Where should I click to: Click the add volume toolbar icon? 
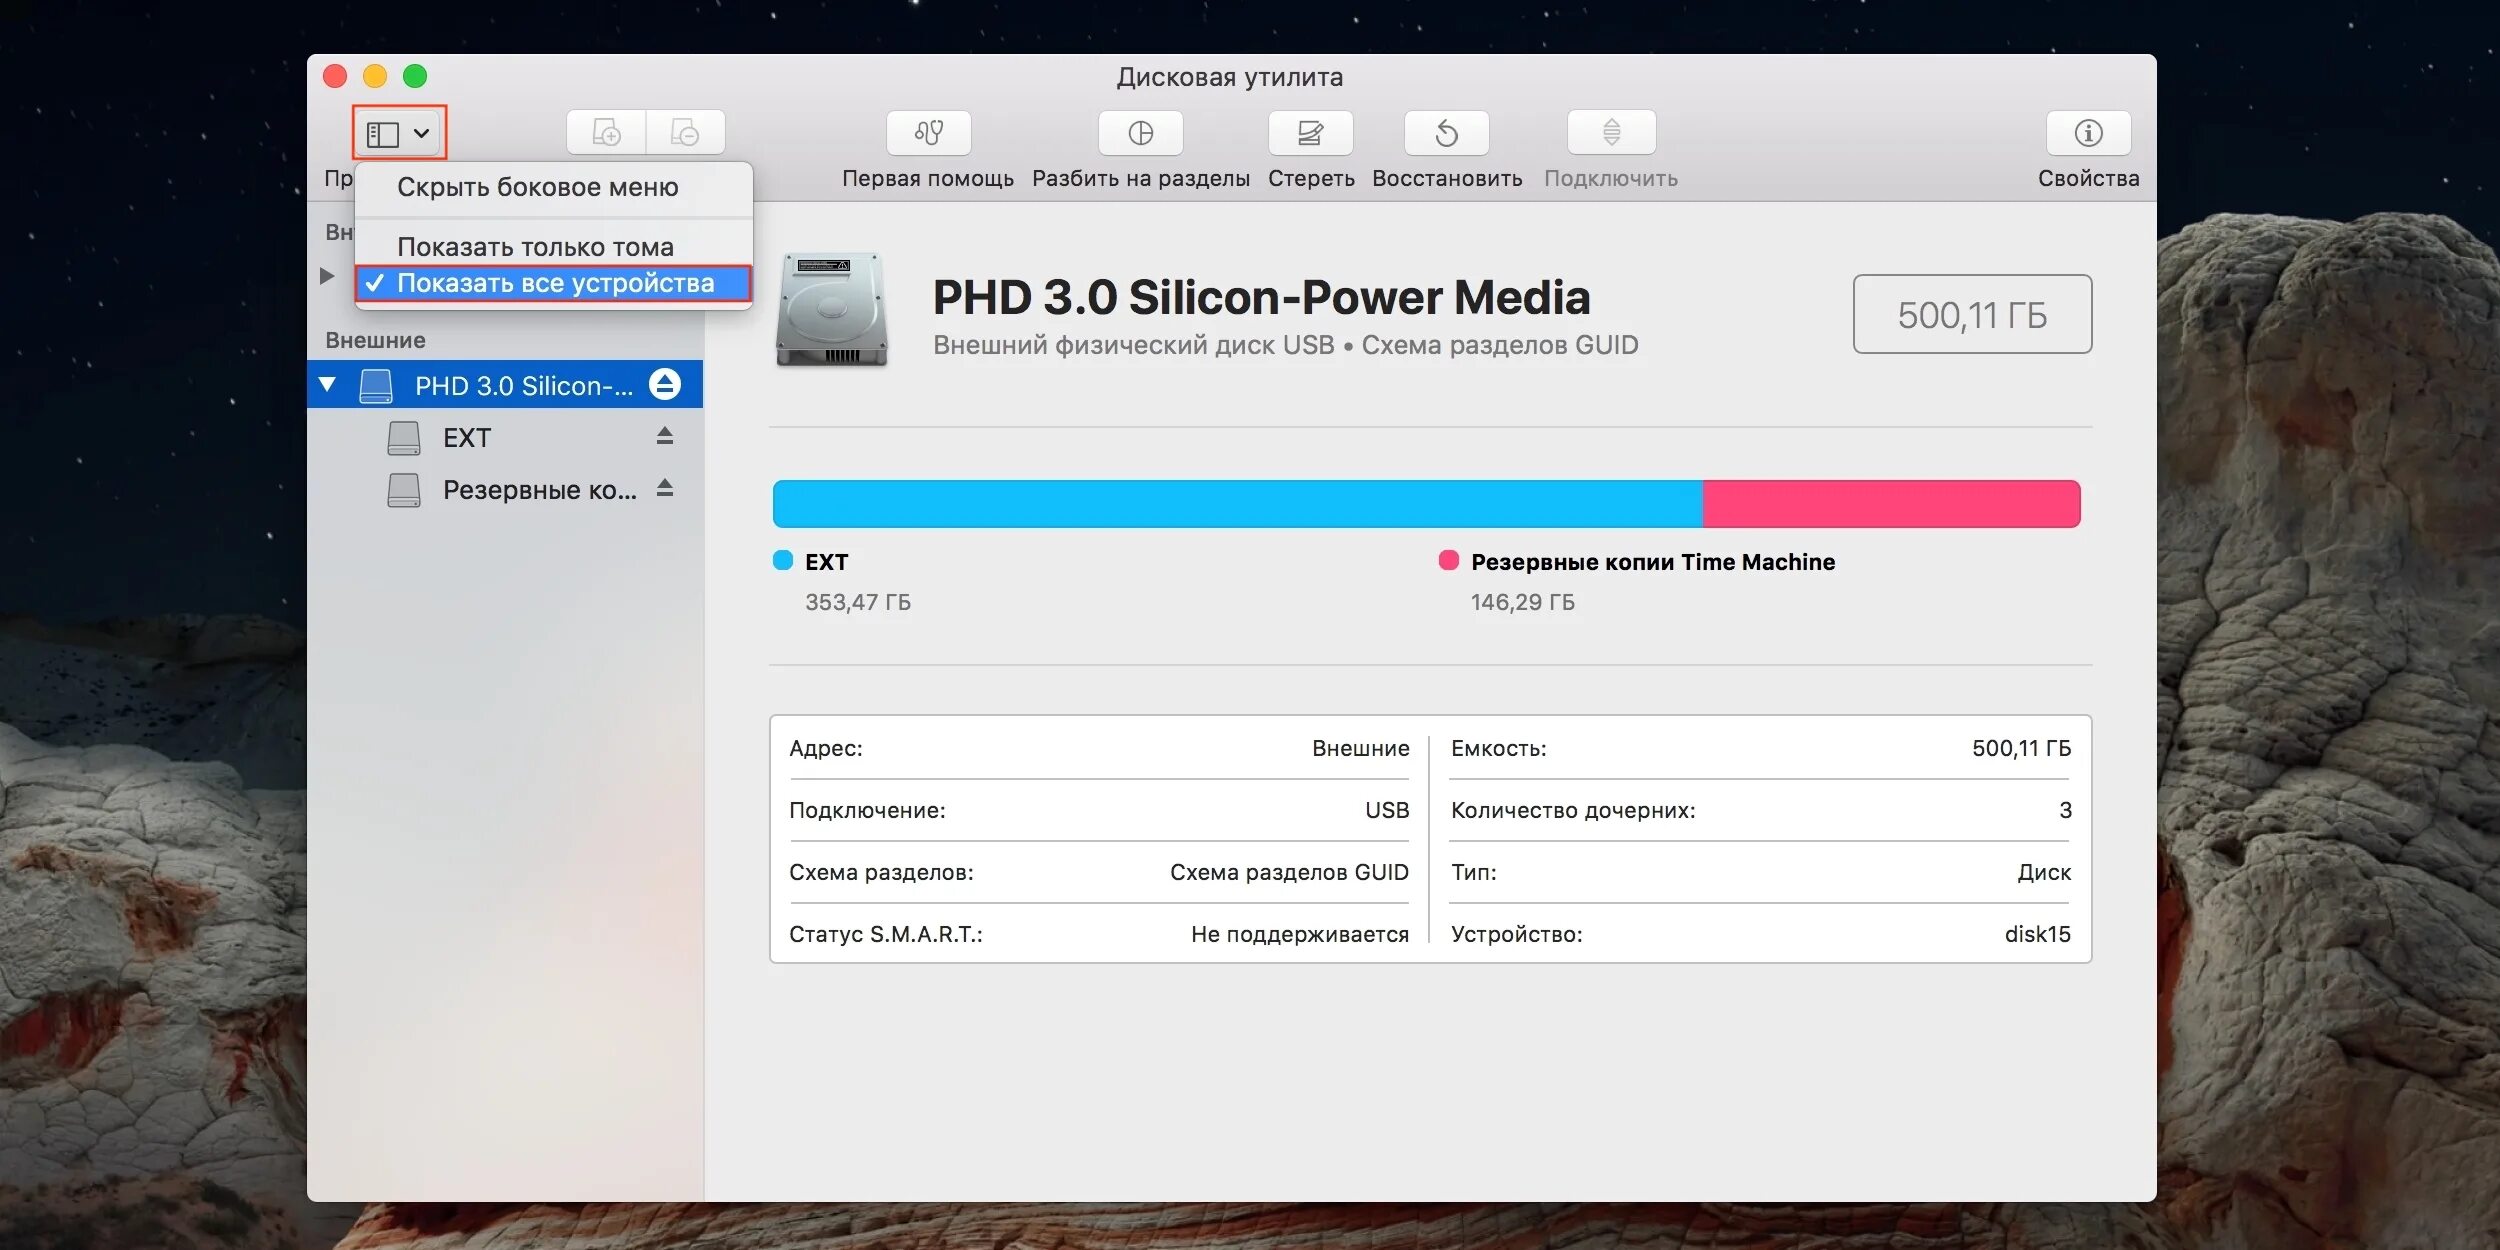pyautogui.click(x=606, y=133)
